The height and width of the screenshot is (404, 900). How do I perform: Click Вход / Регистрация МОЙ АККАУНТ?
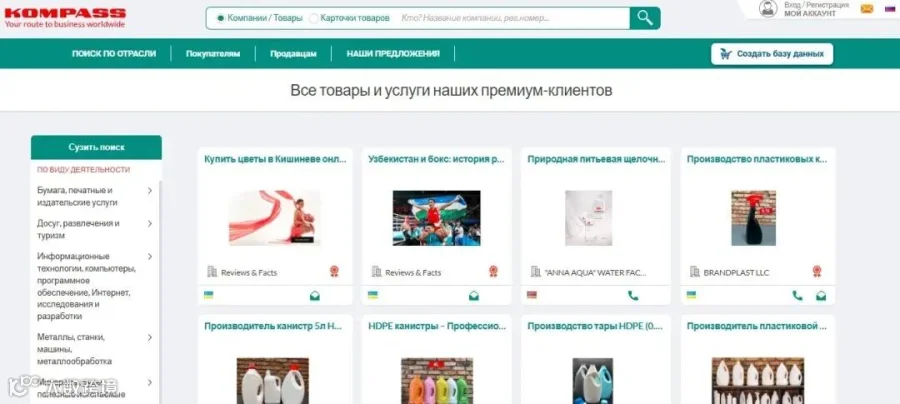coord(816,9)
